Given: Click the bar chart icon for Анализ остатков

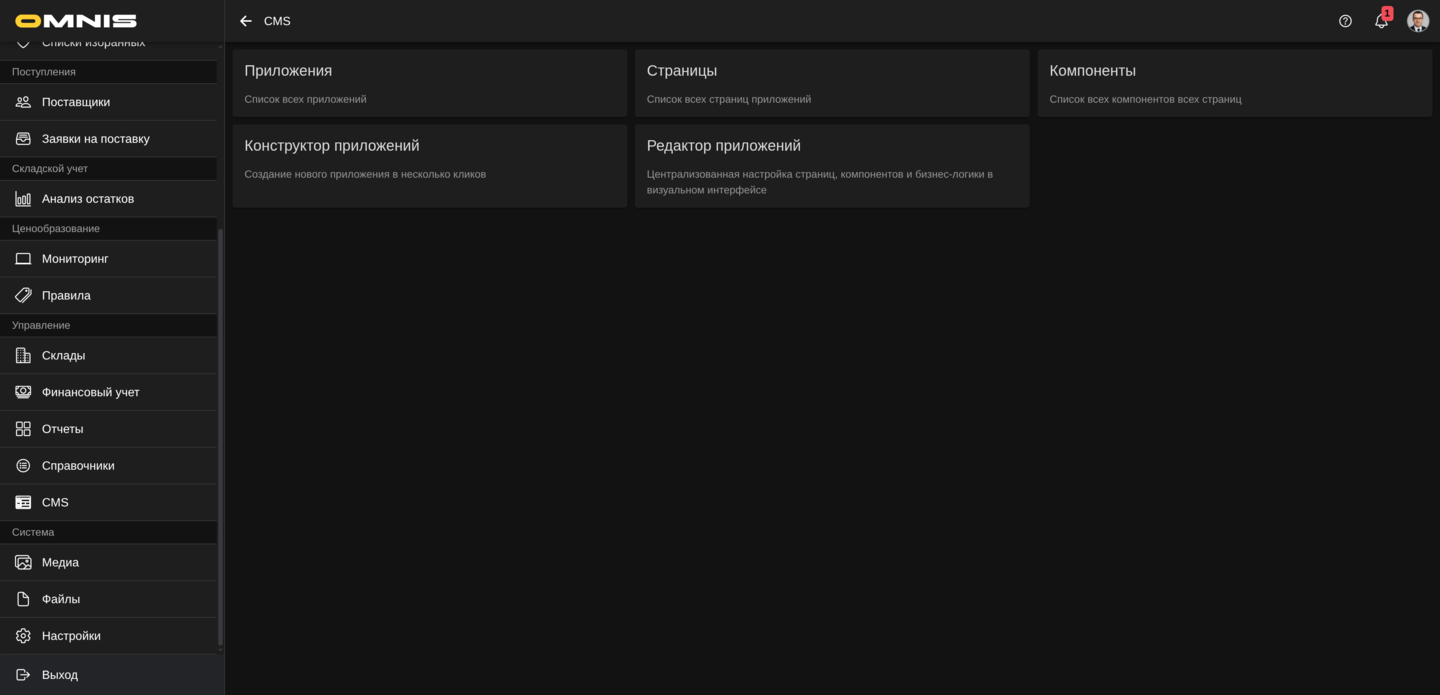Looking at the screenshot, I should pos(23,199).
